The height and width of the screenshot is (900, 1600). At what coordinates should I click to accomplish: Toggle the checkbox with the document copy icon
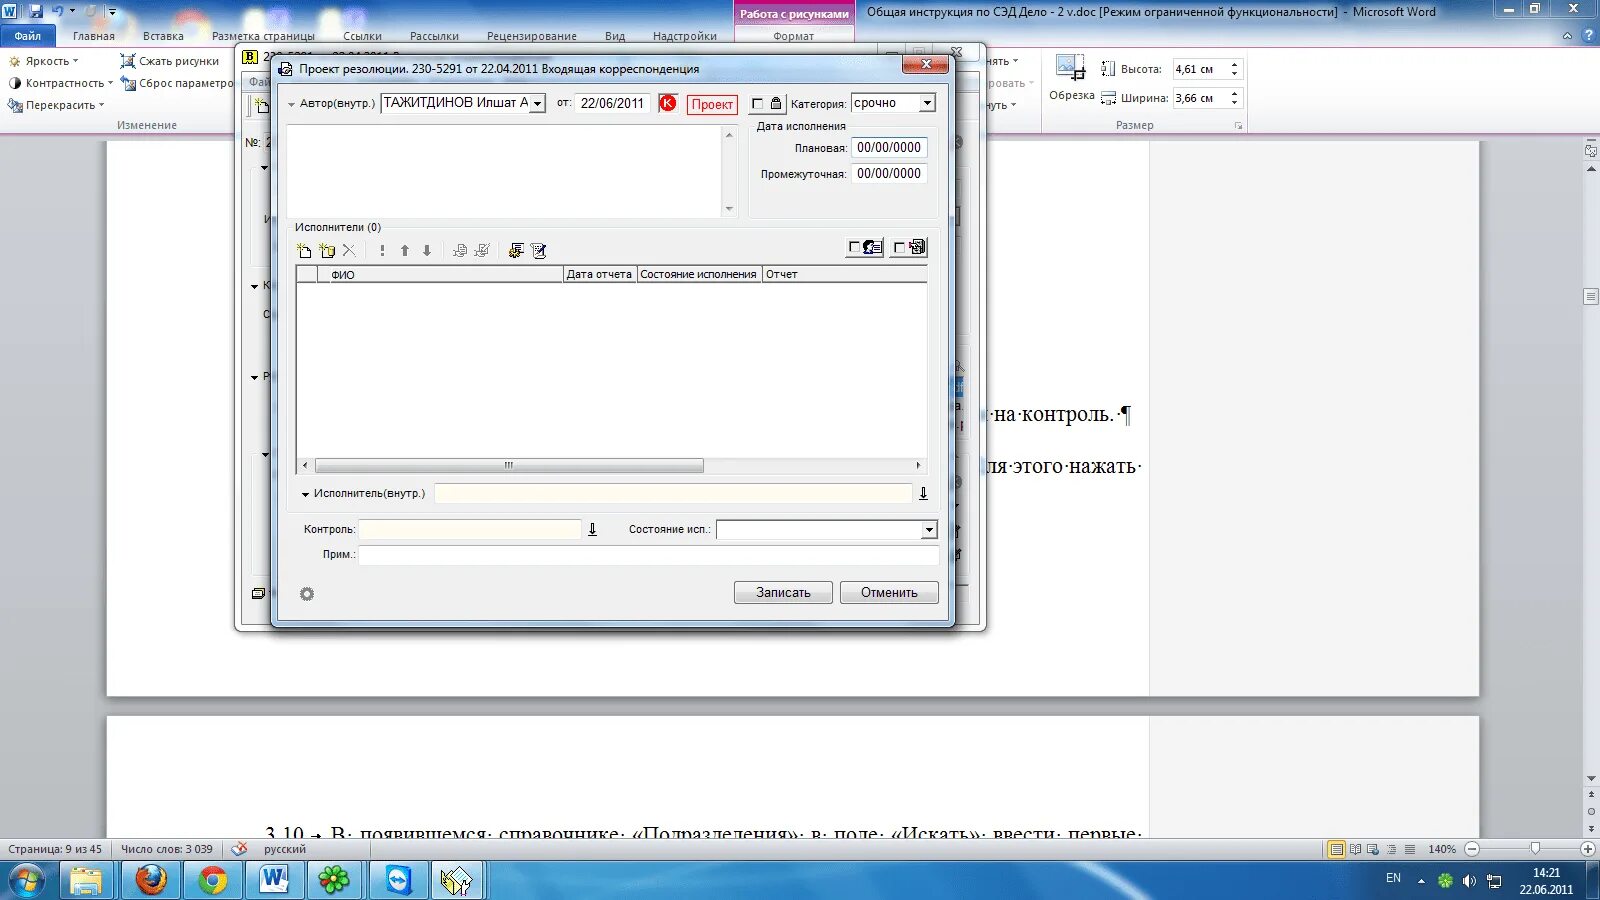(899, 247)
